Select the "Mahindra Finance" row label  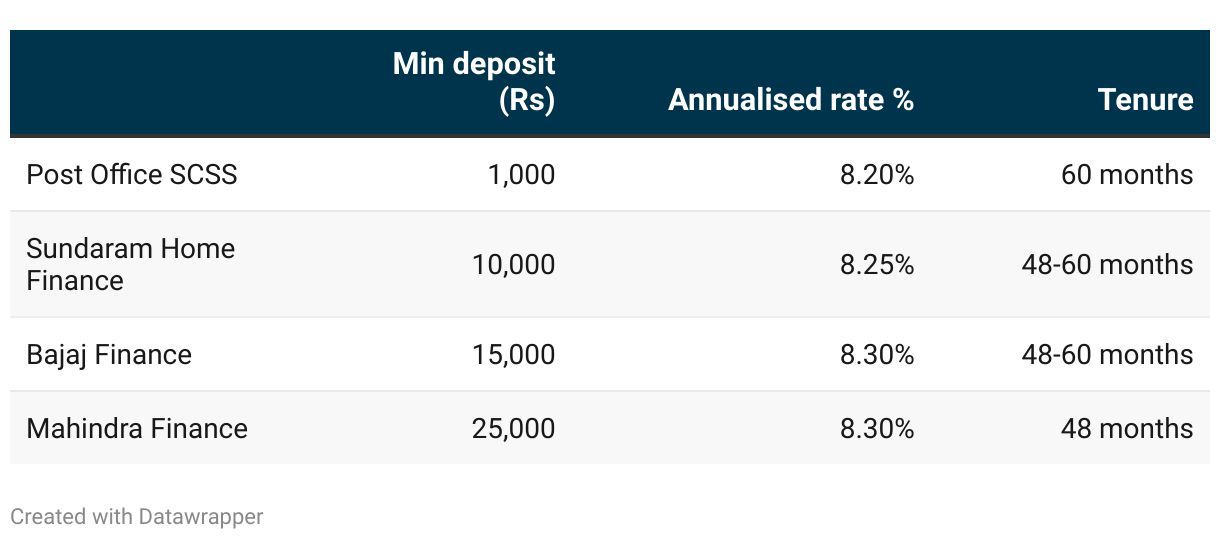(137, 429)
